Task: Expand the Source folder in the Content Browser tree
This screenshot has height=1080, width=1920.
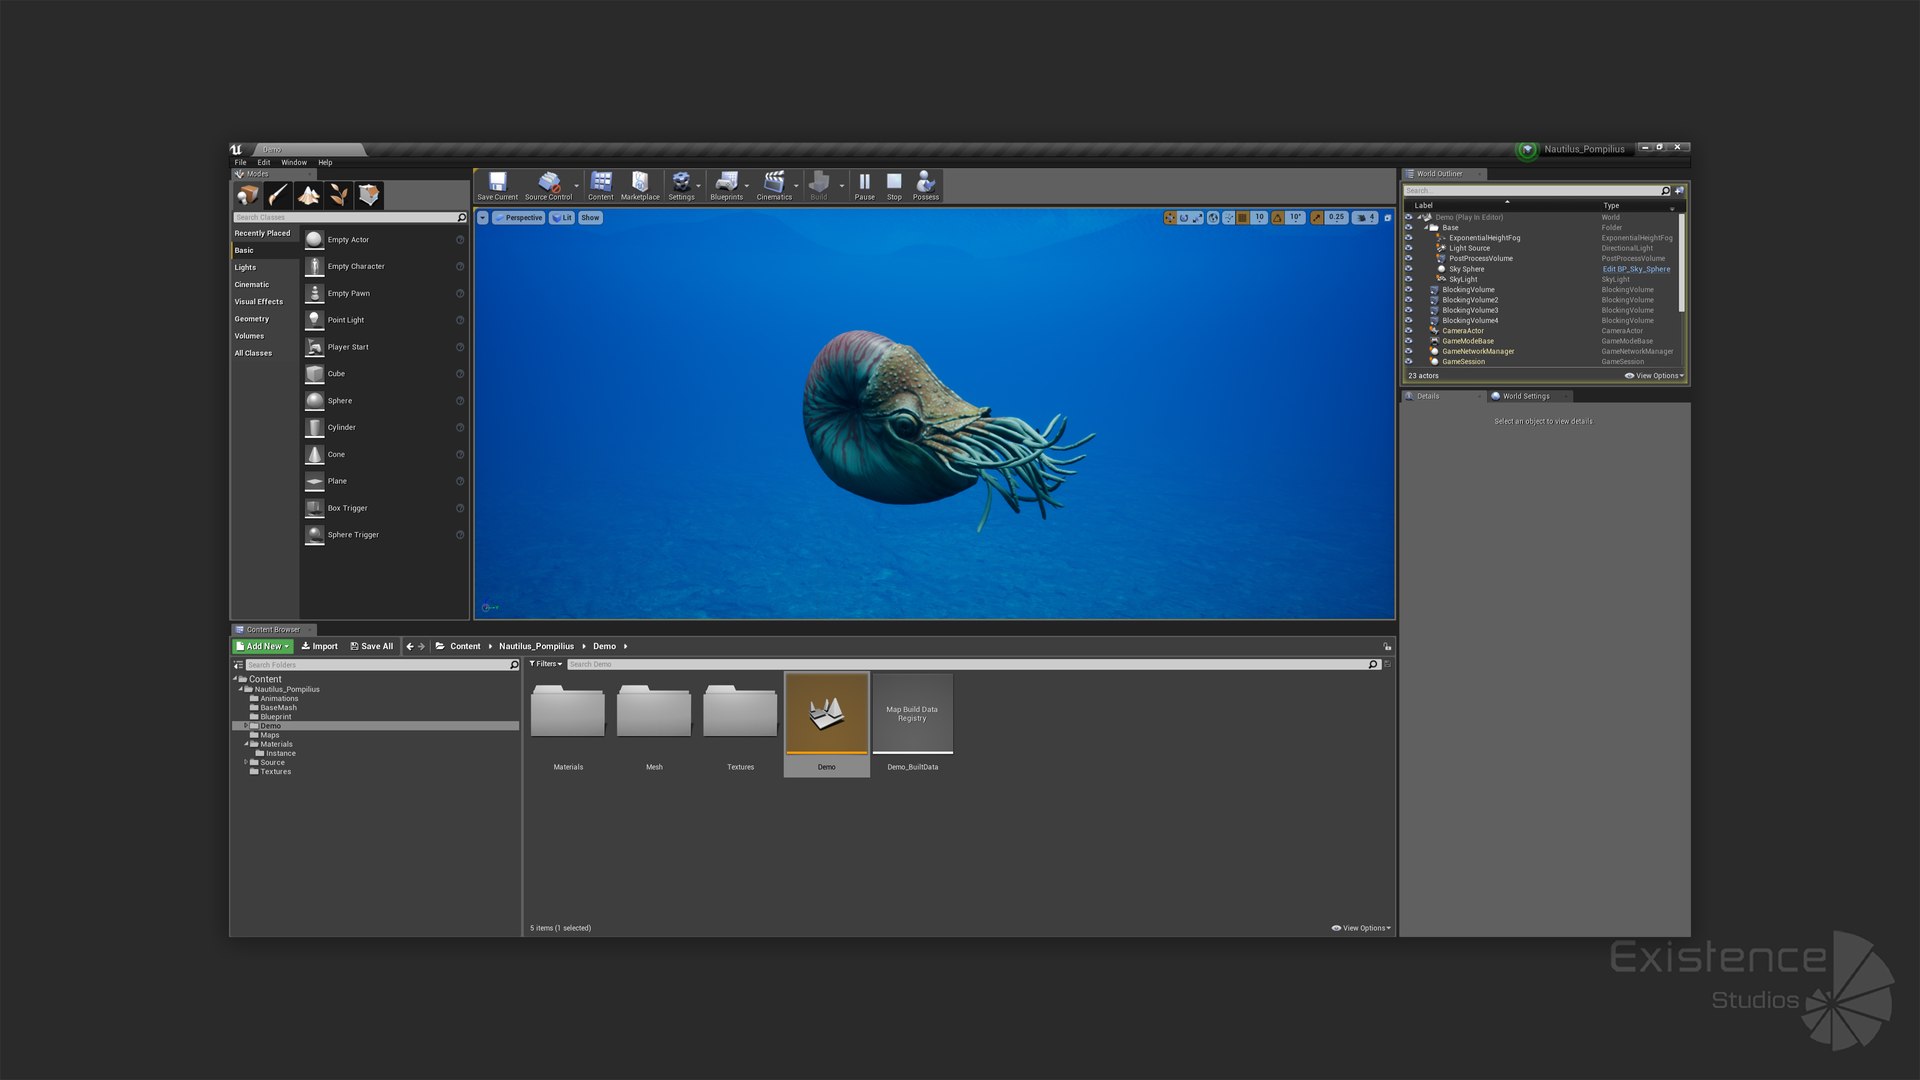Action: [x=246, y=762]
